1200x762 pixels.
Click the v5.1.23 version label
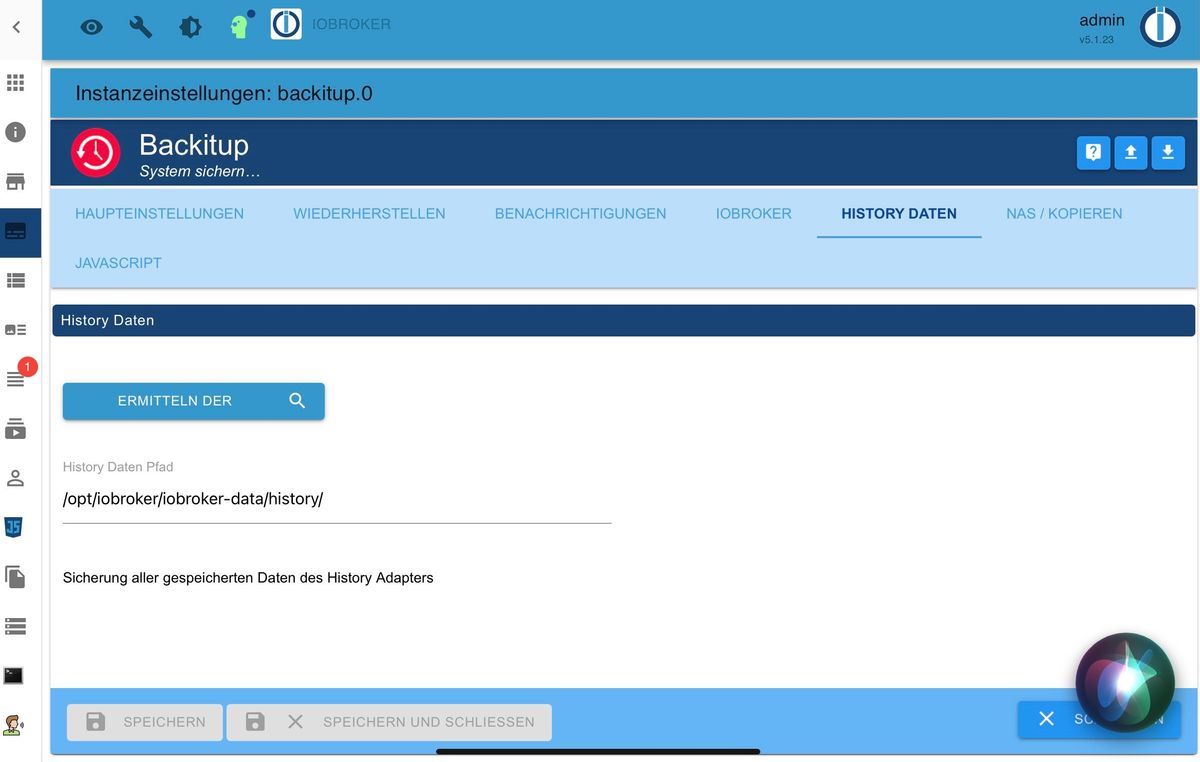pyautogui.click(x=1096, y=40)
